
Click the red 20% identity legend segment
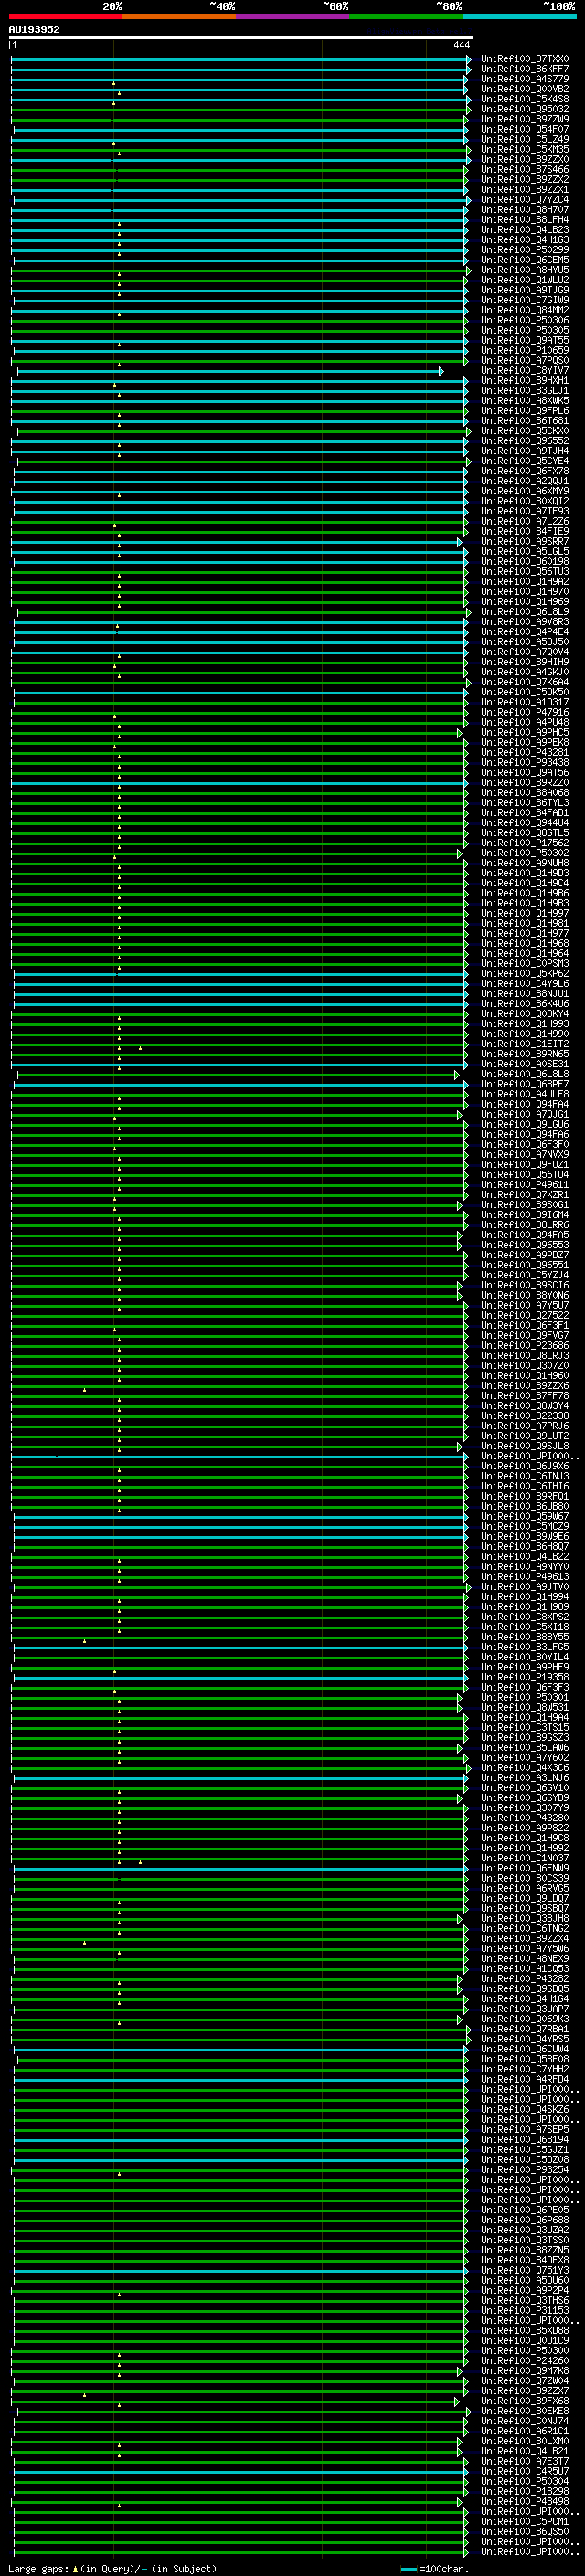point(65,16)
